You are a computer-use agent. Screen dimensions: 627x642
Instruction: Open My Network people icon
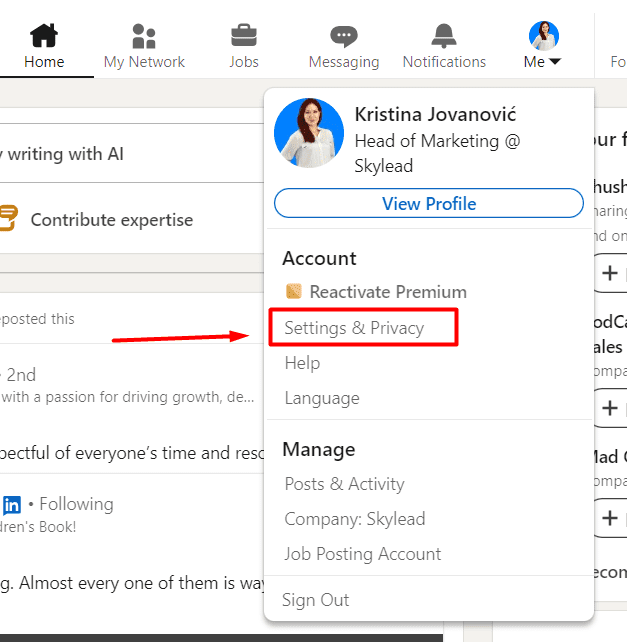point(144,36)
